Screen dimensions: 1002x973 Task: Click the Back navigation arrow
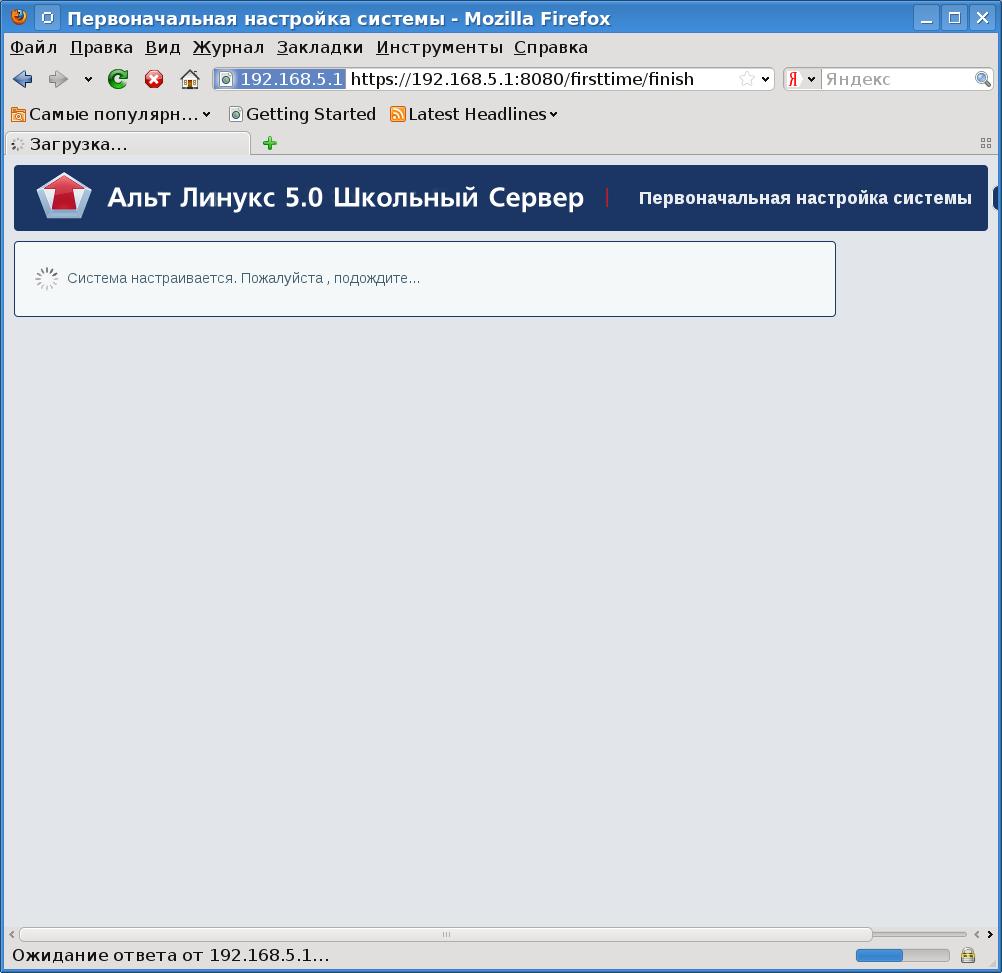22,79
